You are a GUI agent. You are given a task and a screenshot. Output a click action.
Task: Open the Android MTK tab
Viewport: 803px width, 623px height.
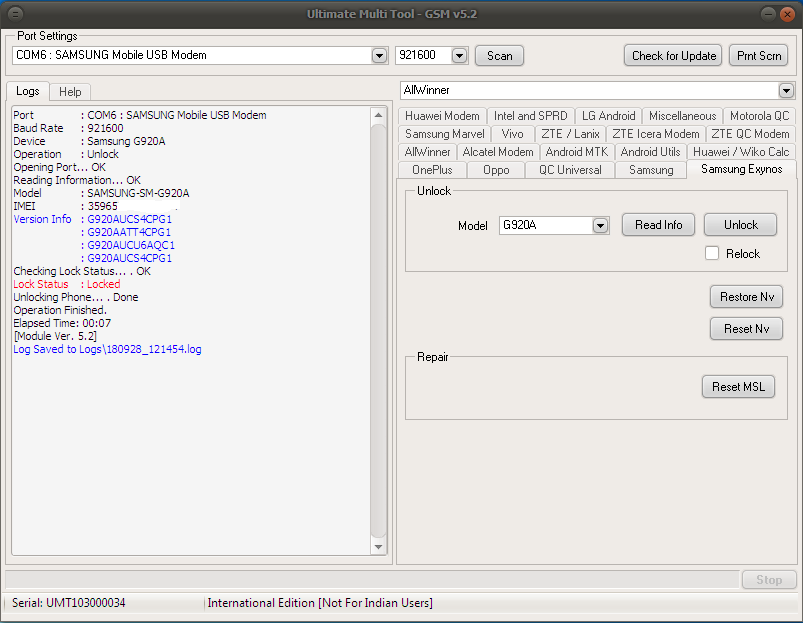577,152
